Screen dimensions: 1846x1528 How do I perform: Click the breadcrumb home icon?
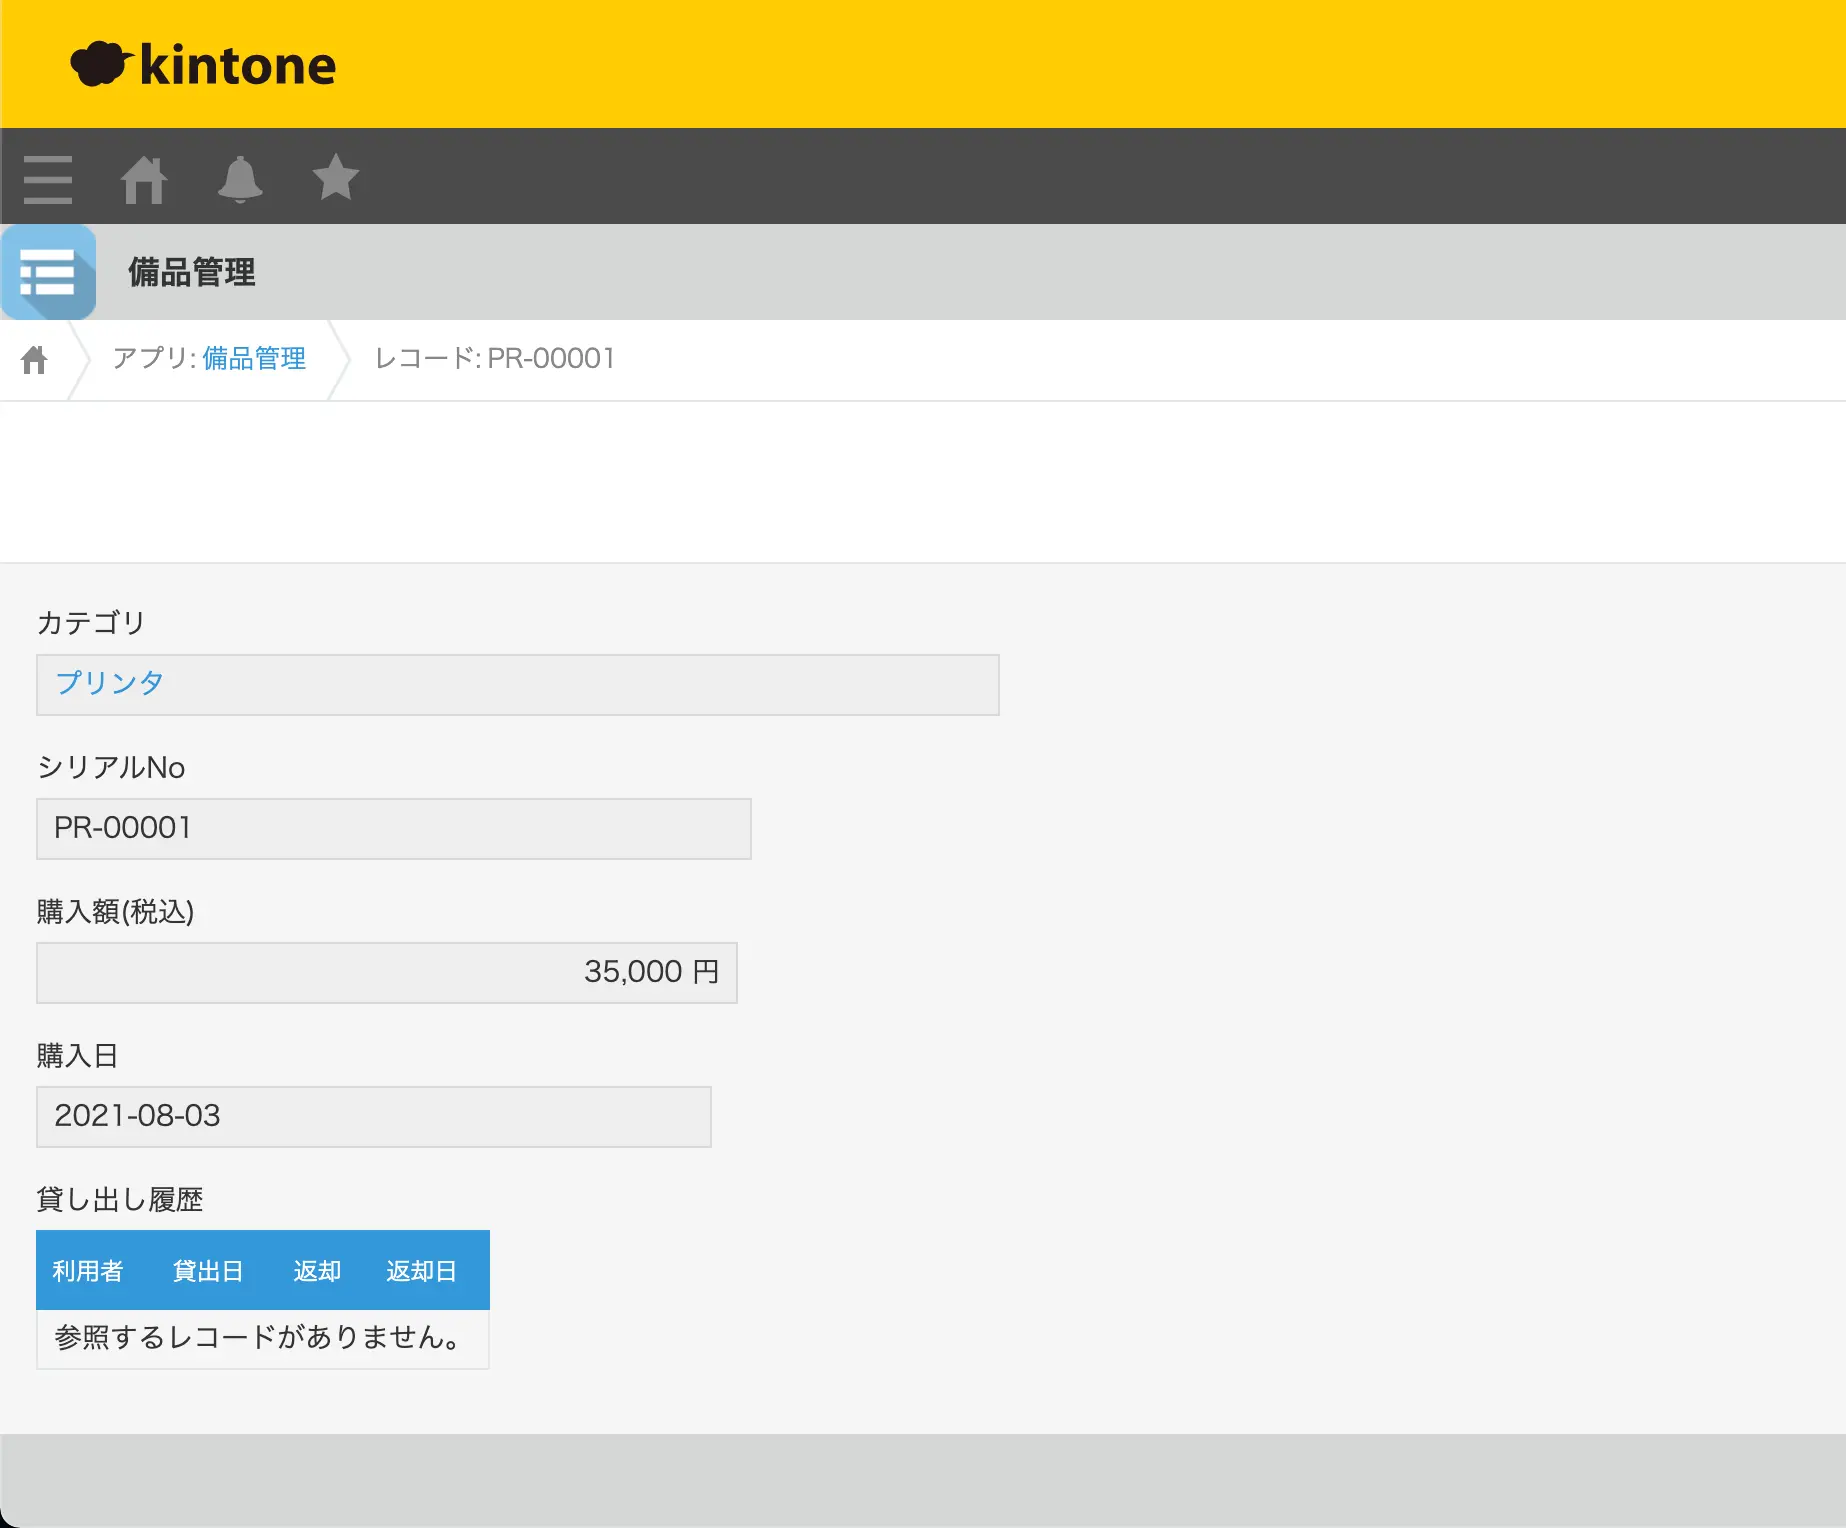[x=34, y=359]
